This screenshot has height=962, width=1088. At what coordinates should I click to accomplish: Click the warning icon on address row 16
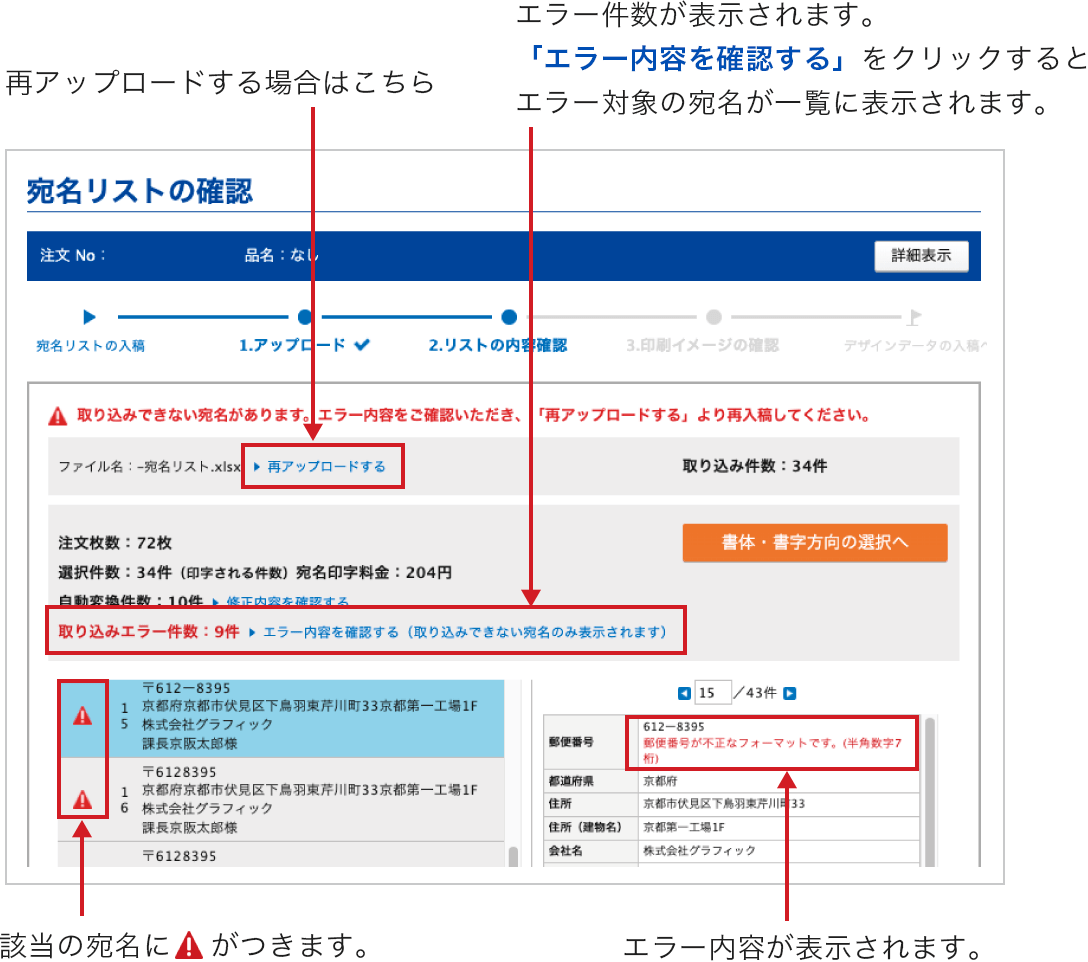click(x=83, y=800)
